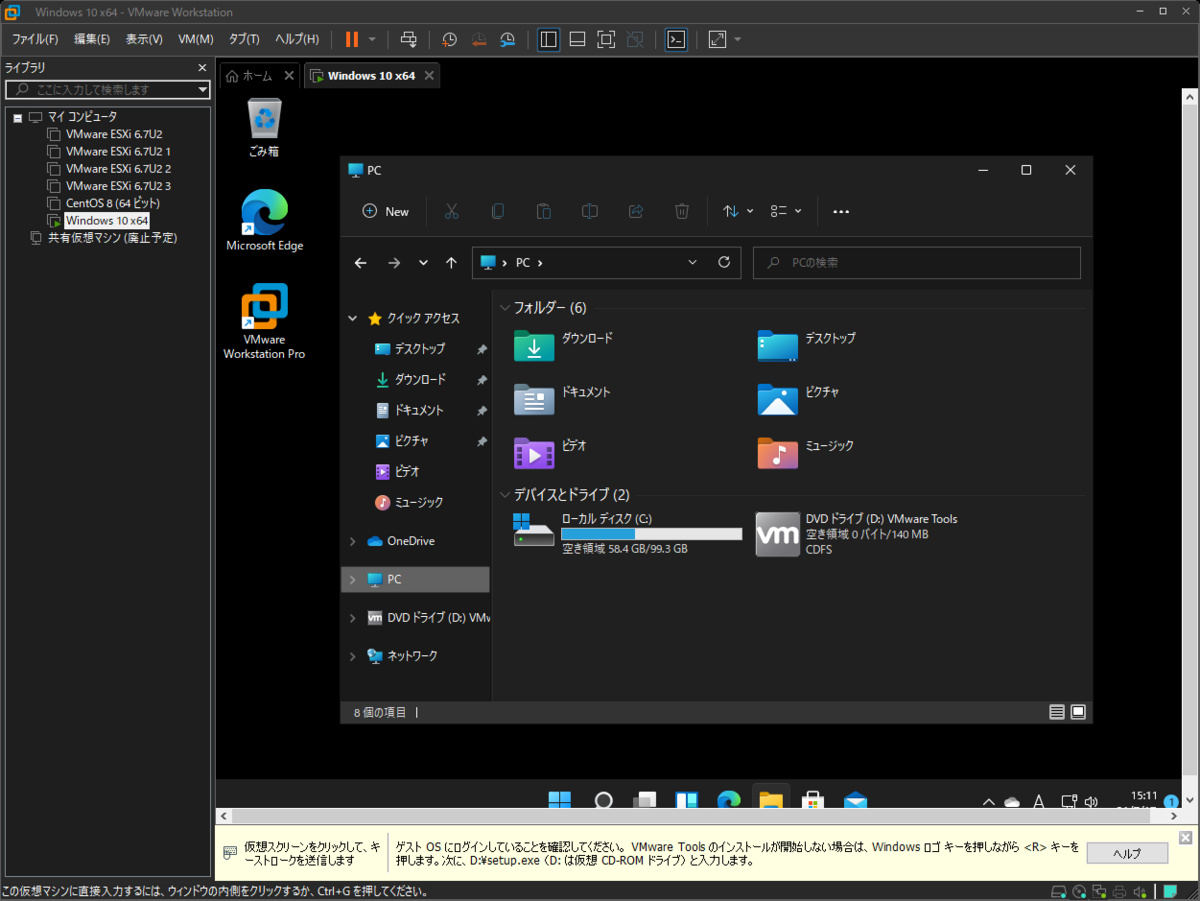
Task: Open the library search dropdown arrow
Action: [203, 89]
